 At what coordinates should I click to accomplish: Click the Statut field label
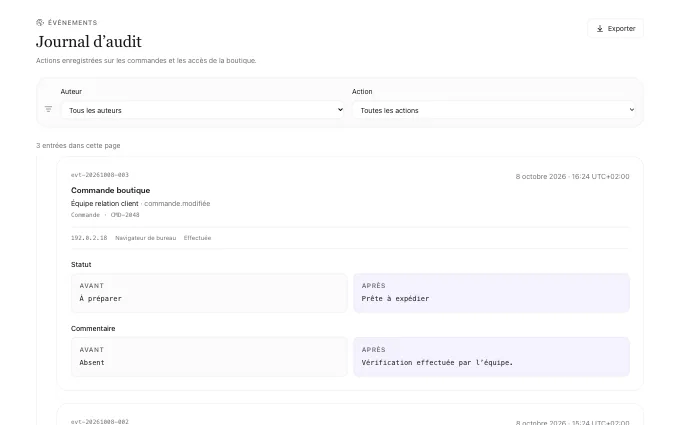coord(81,265)
